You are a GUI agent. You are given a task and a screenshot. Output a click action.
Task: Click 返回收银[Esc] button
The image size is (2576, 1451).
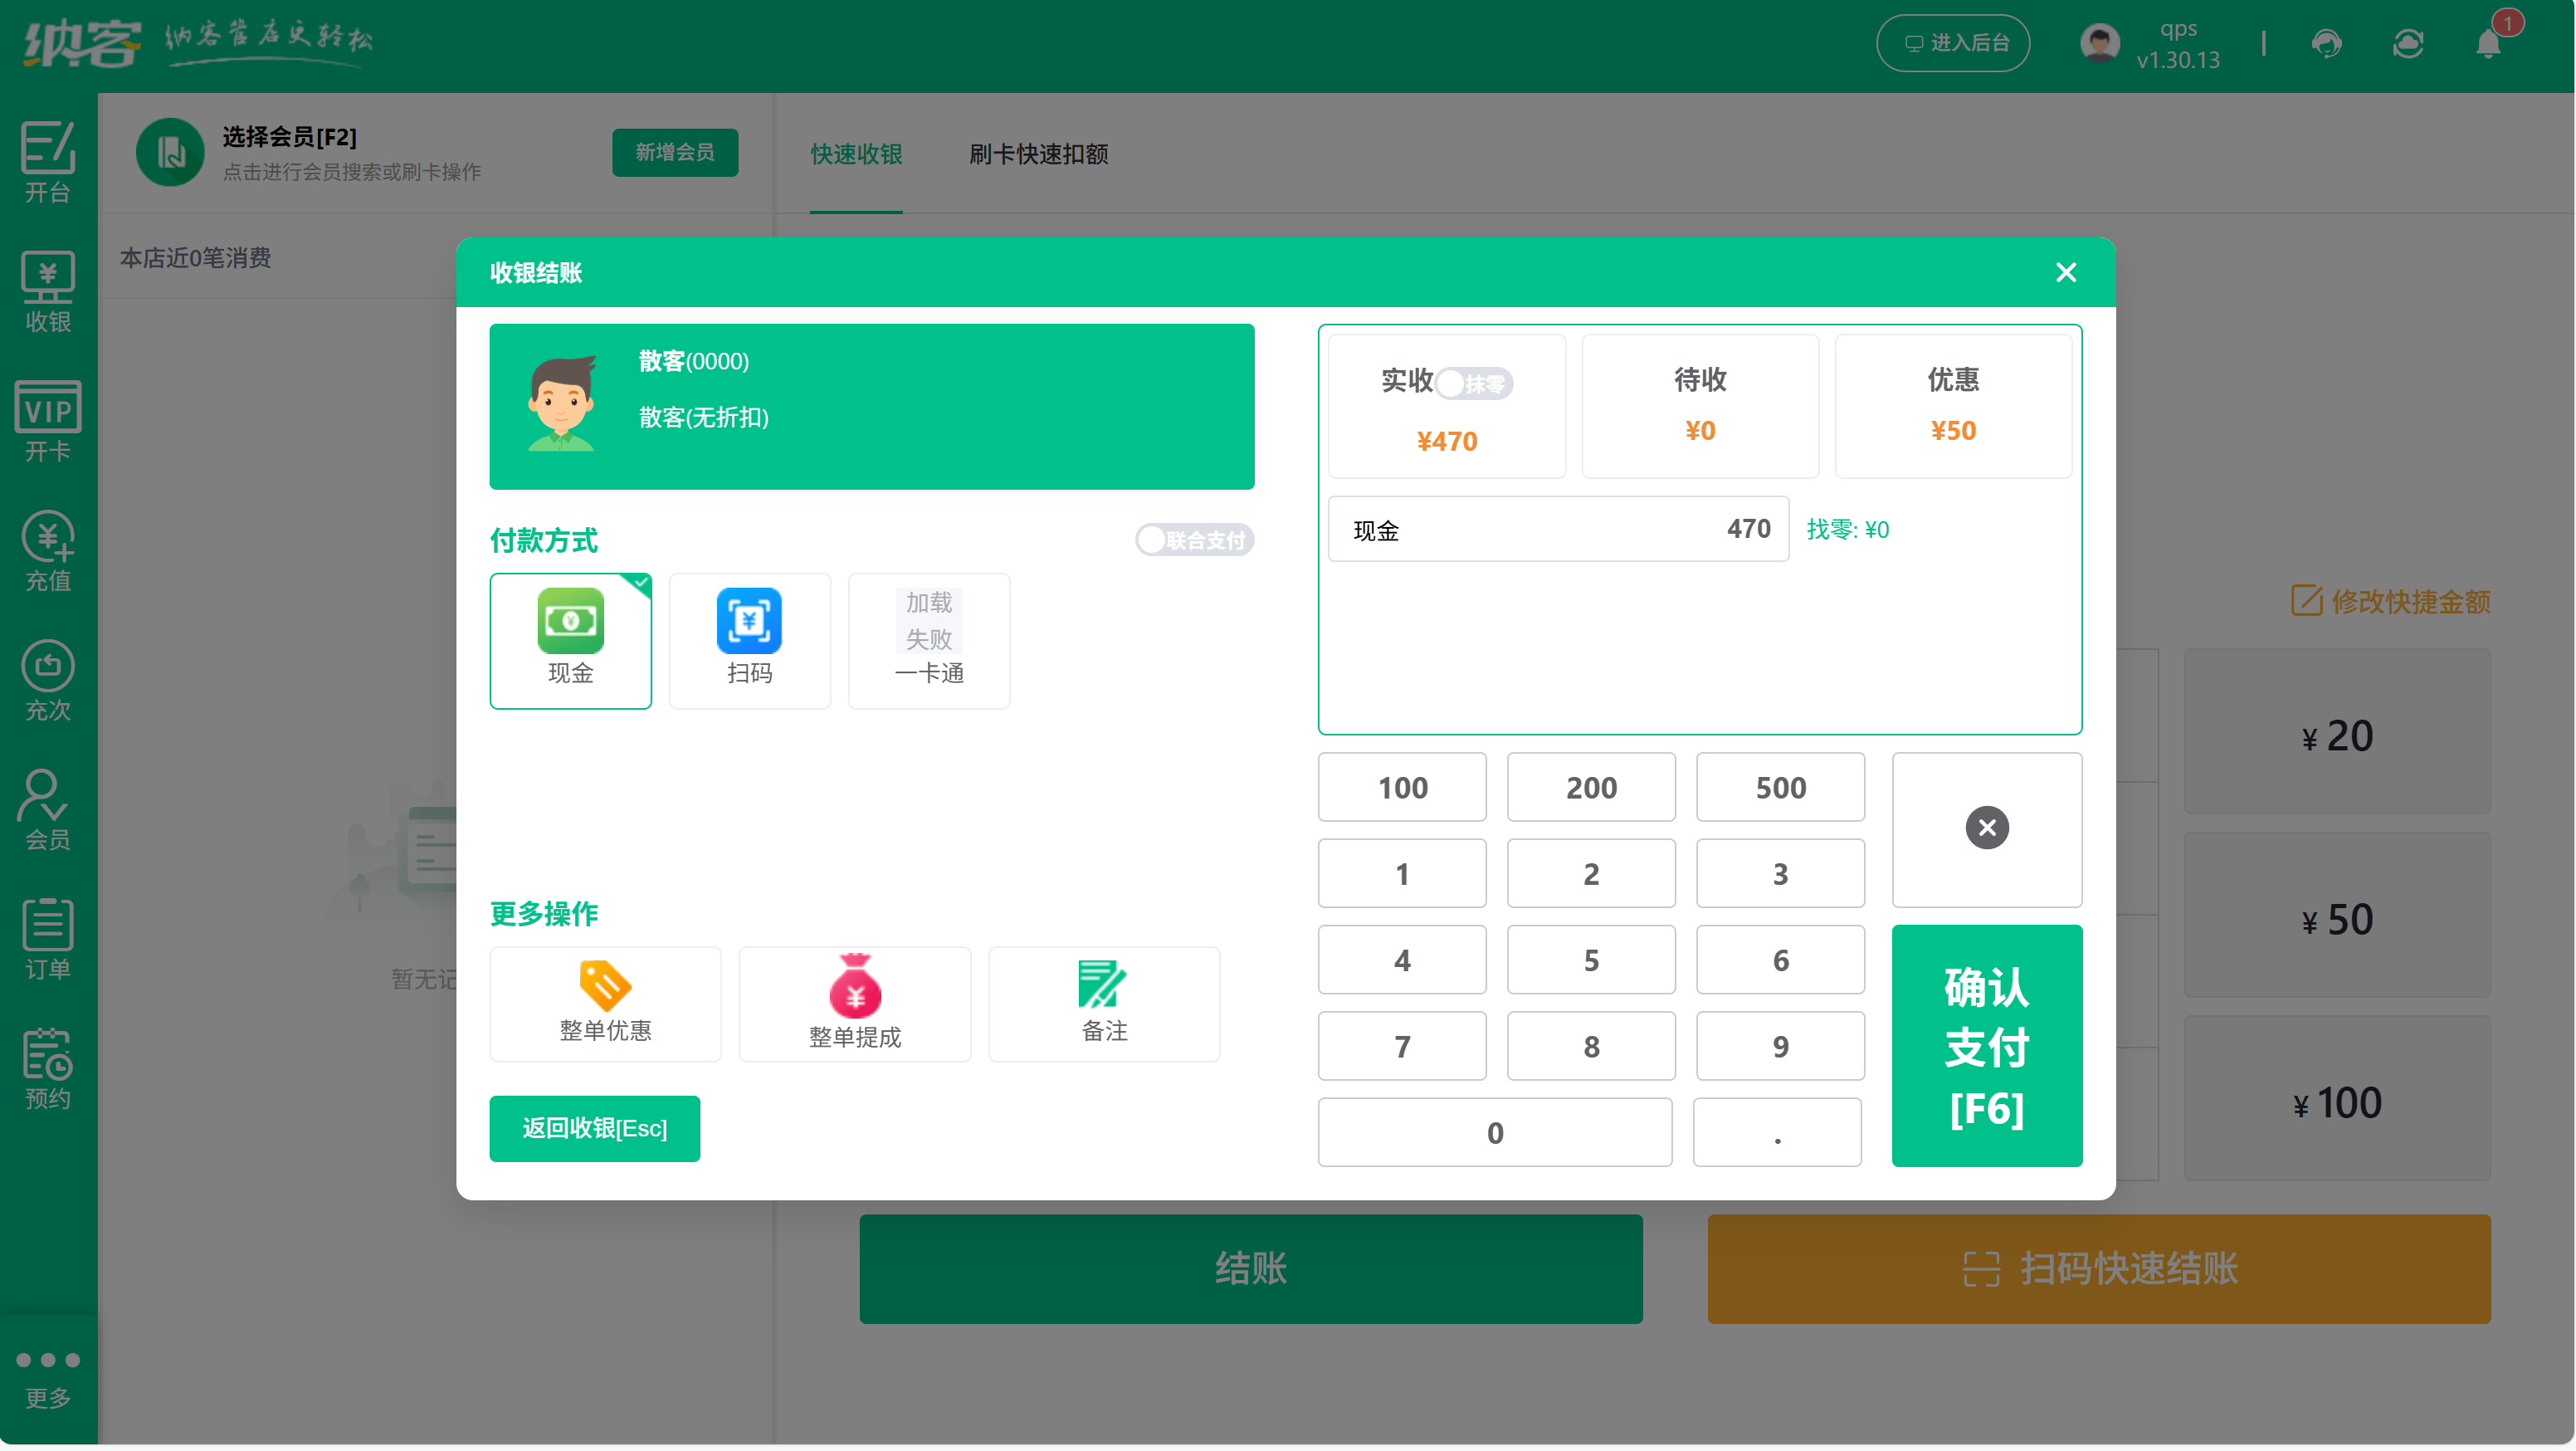(x=594, y=1128)
